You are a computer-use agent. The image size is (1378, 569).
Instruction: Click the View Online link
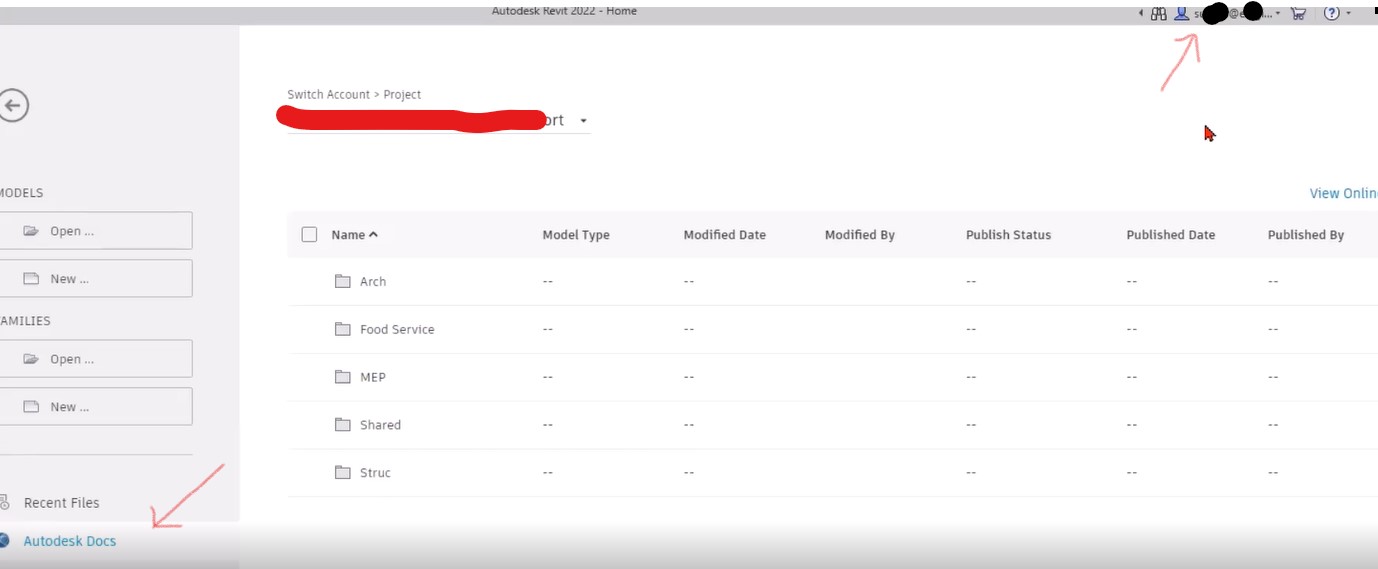1342,193
